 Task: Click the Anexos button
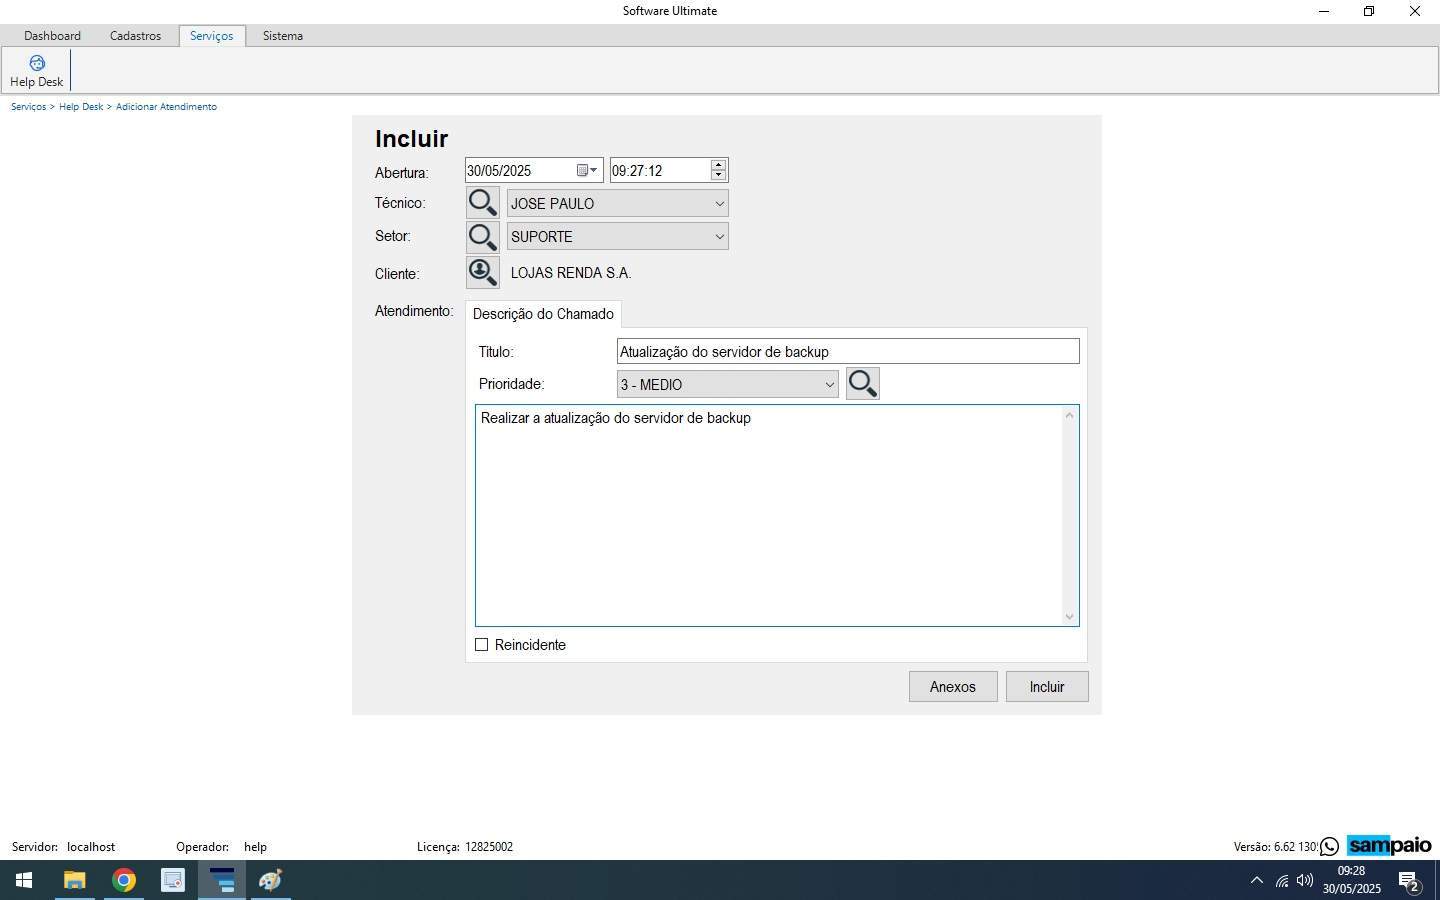[953, 687]
